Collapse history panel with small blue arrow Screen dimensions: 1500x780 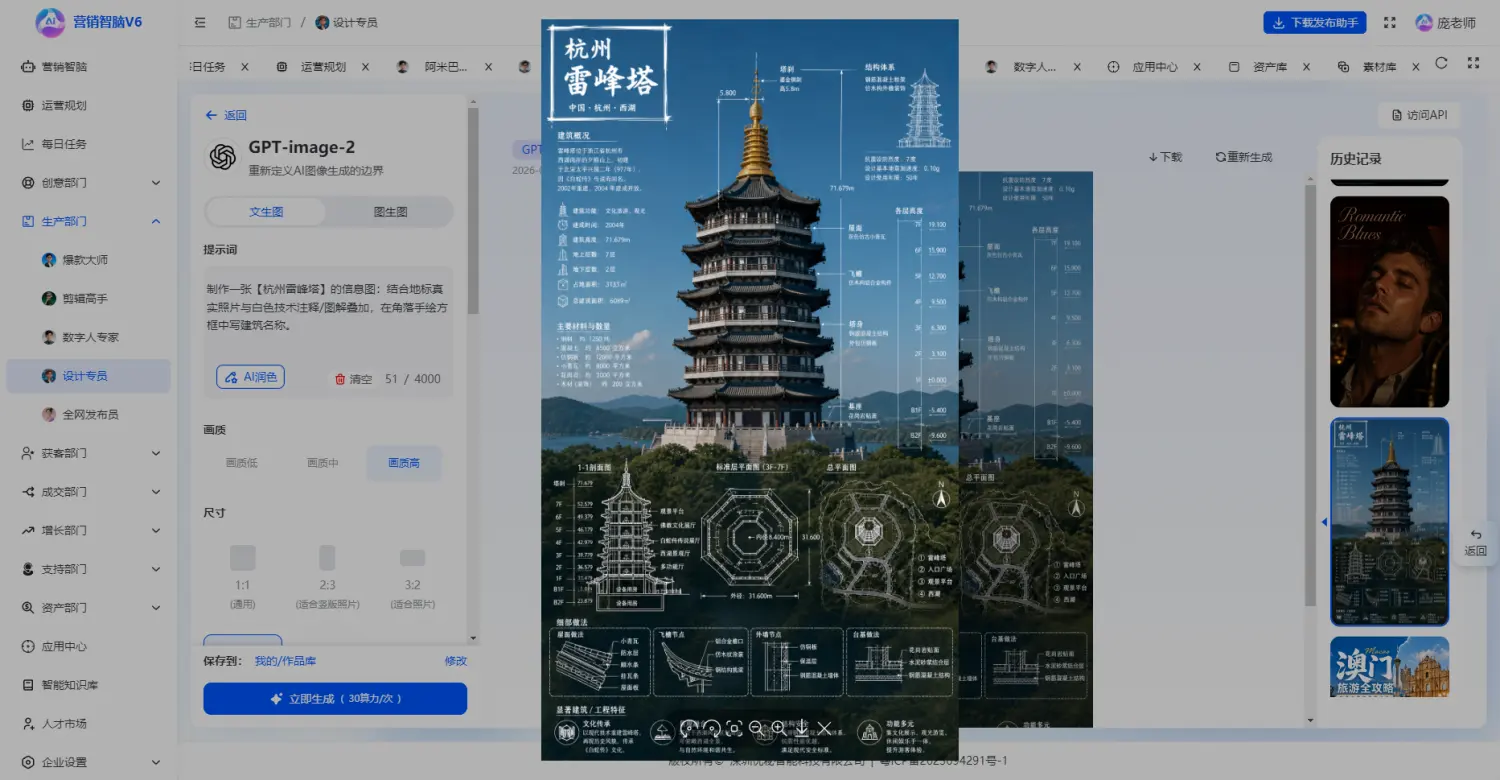(1324, 522)
